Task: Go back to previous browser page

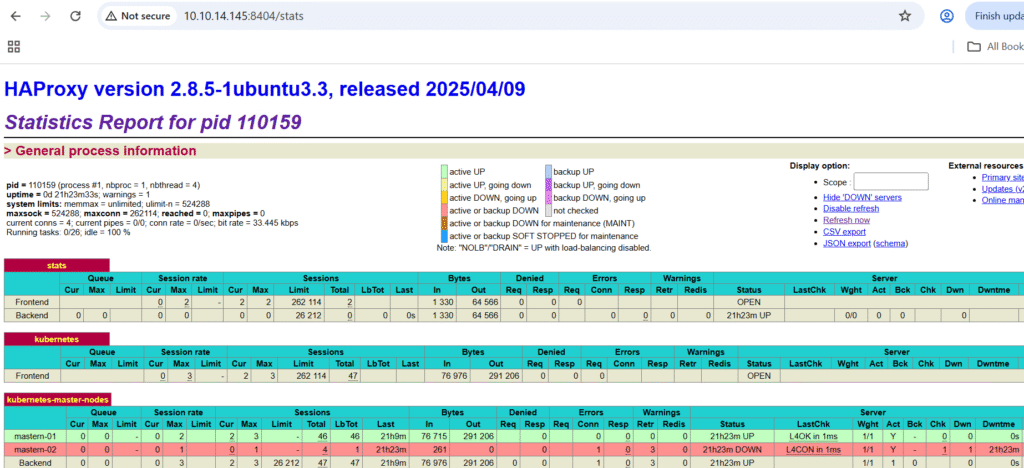Action: [16, 16]
